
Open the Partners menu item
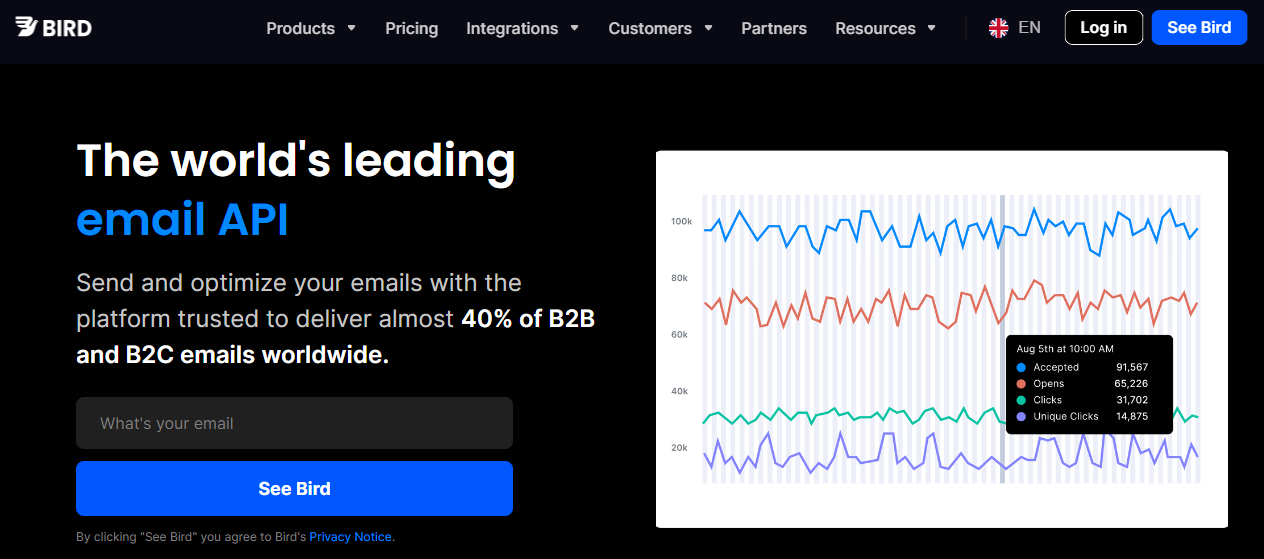click(x=774, y=28)
